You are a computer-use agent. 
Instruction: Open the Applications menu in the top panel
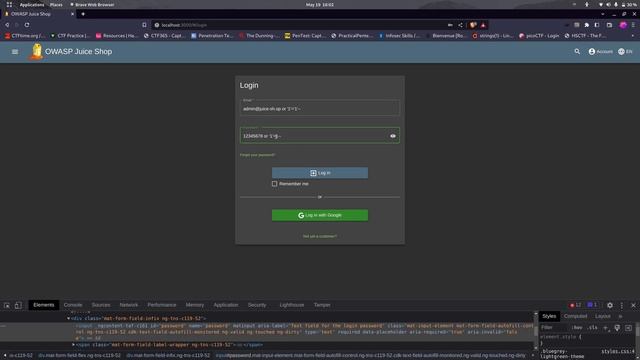point(31,4)
